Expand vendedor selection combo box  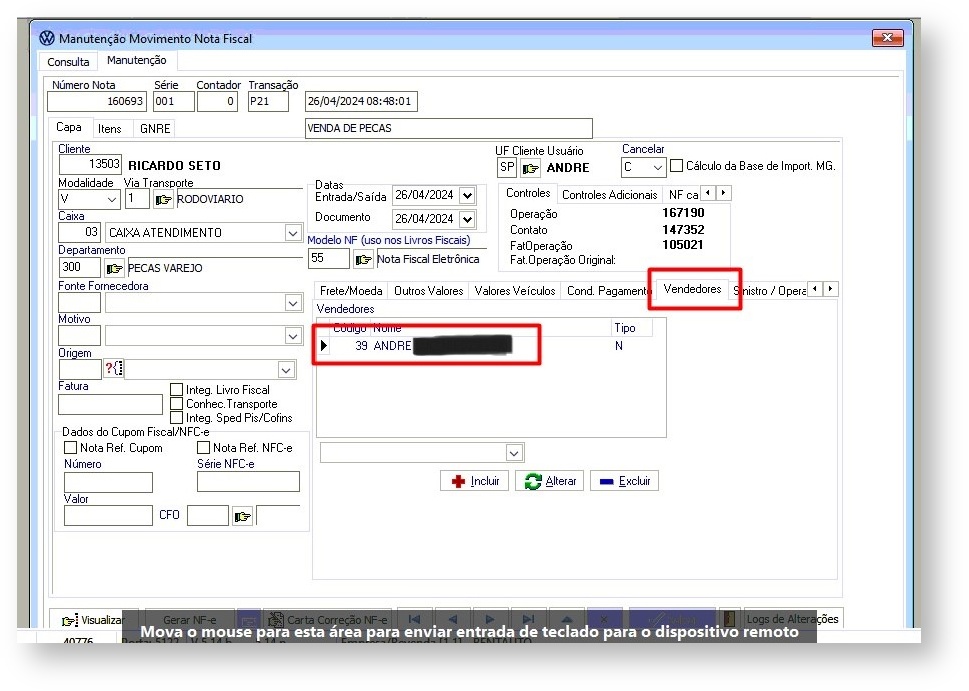pyautogui.click(x=514, y=453)
